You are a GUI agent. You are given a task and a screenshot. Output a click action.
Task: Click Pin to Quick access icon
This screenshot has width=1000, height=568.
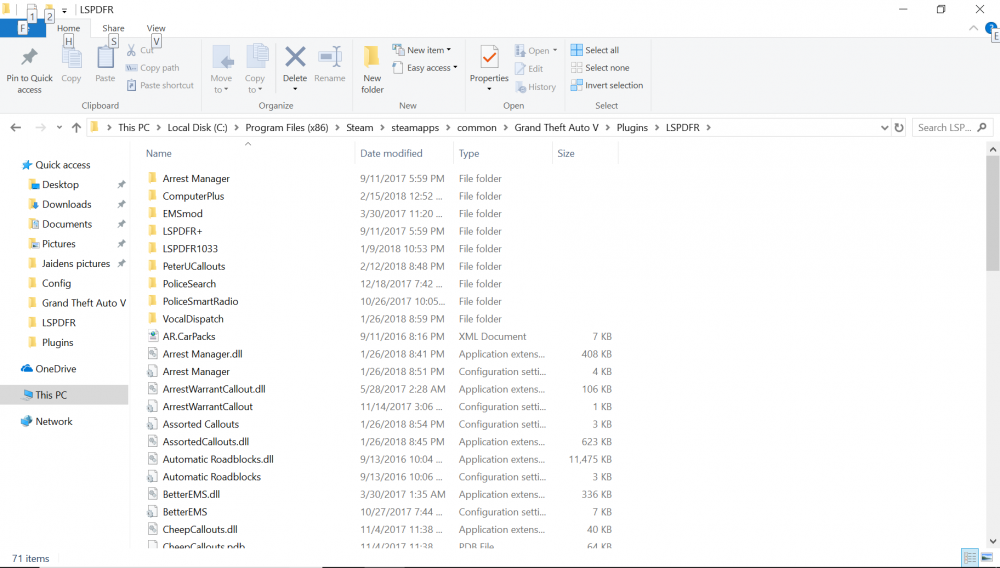click(x=29, y=57)
